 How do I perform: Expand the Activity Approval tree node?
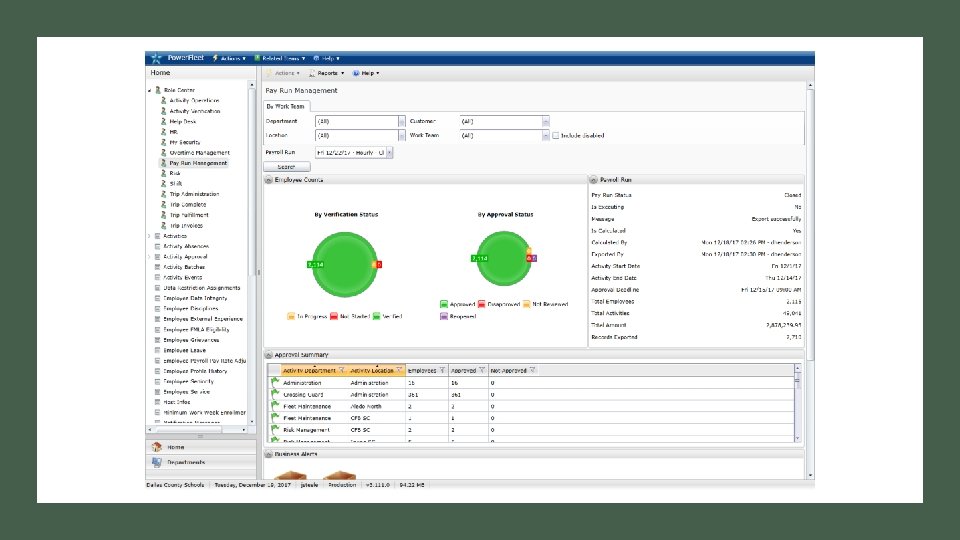coord(149,257)
